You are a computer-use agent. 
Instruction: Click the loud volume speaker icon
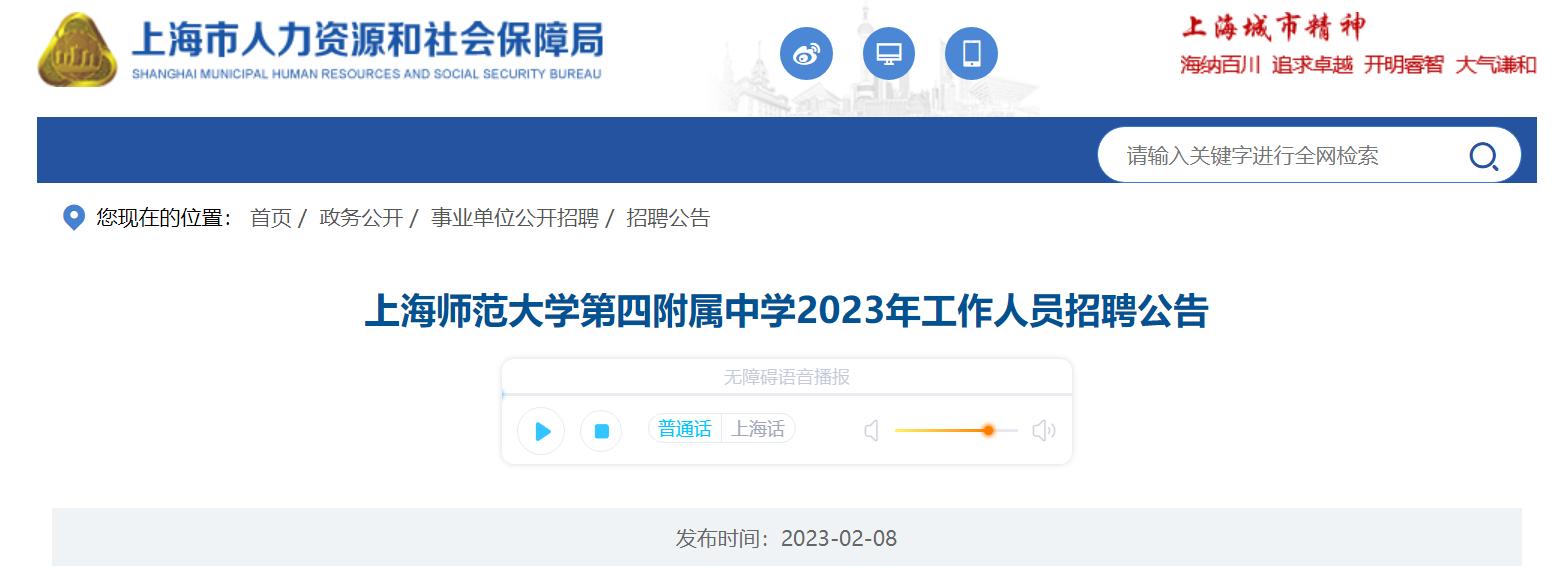pyautogui.click(x=1043, y=431)
